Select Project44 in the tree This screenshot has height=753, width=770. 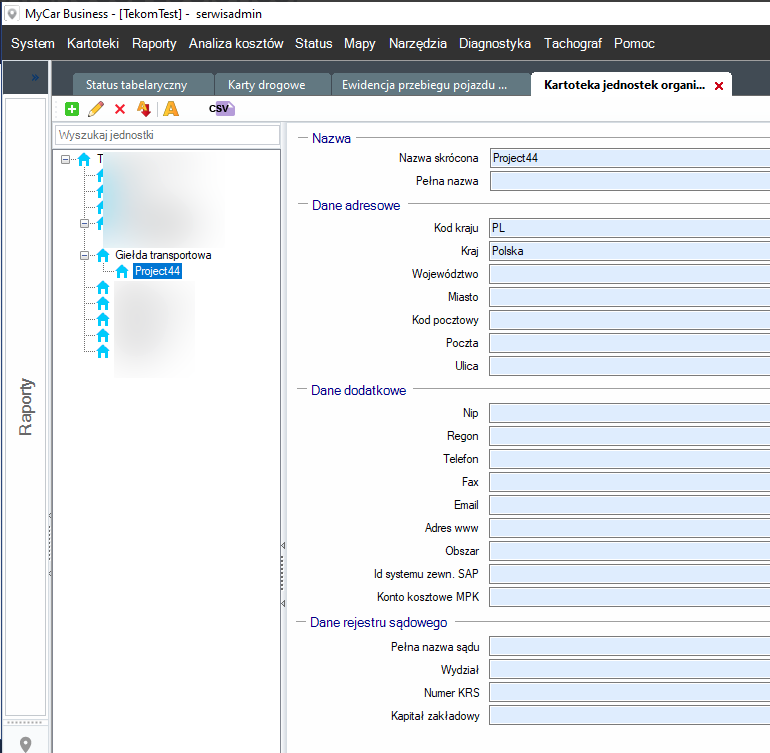coord(157,271)
